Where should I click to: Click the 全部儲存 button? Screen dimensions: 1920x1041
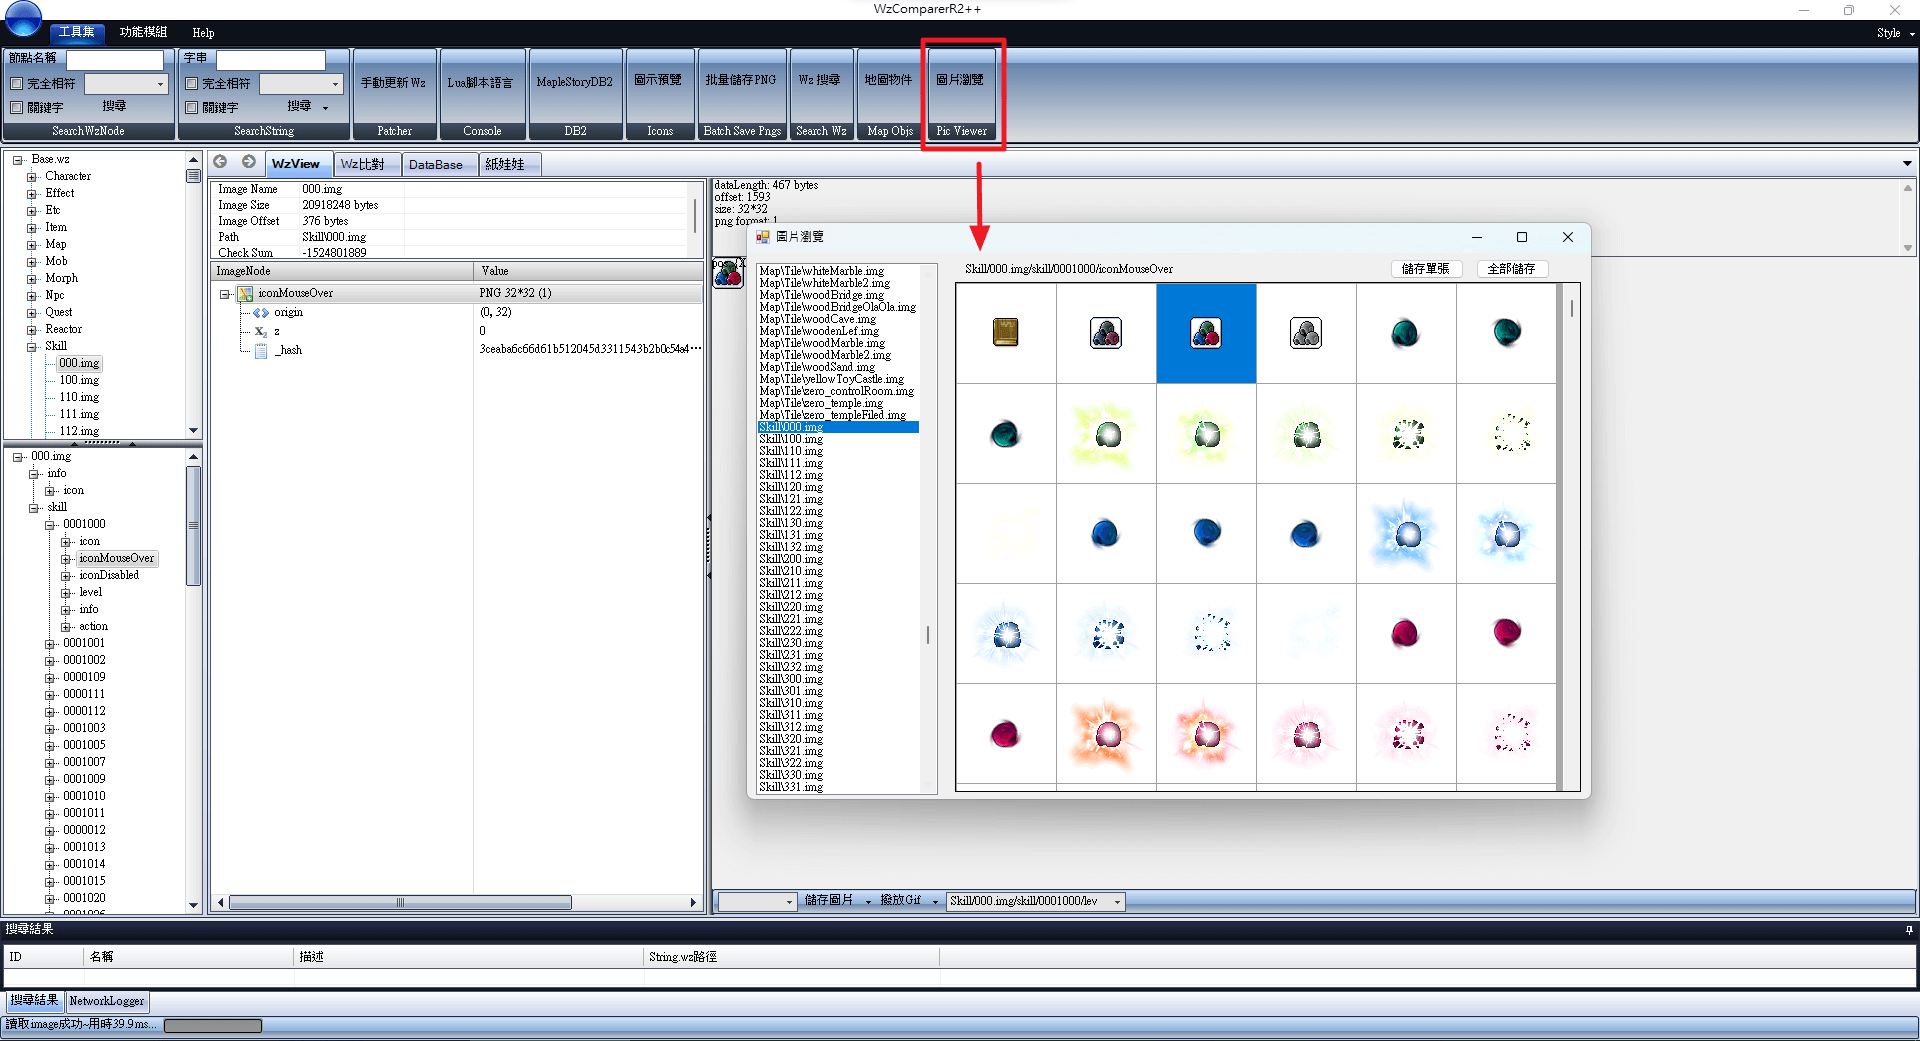click(1511, 269)
